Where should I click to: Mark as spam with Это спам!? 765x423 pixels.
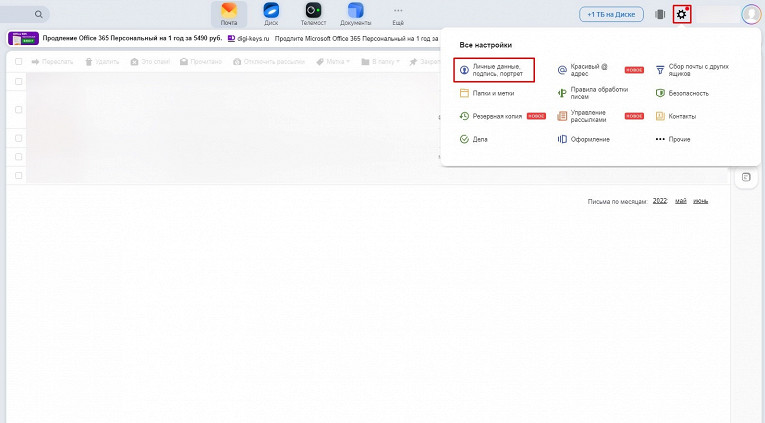[x=150, y=61]
